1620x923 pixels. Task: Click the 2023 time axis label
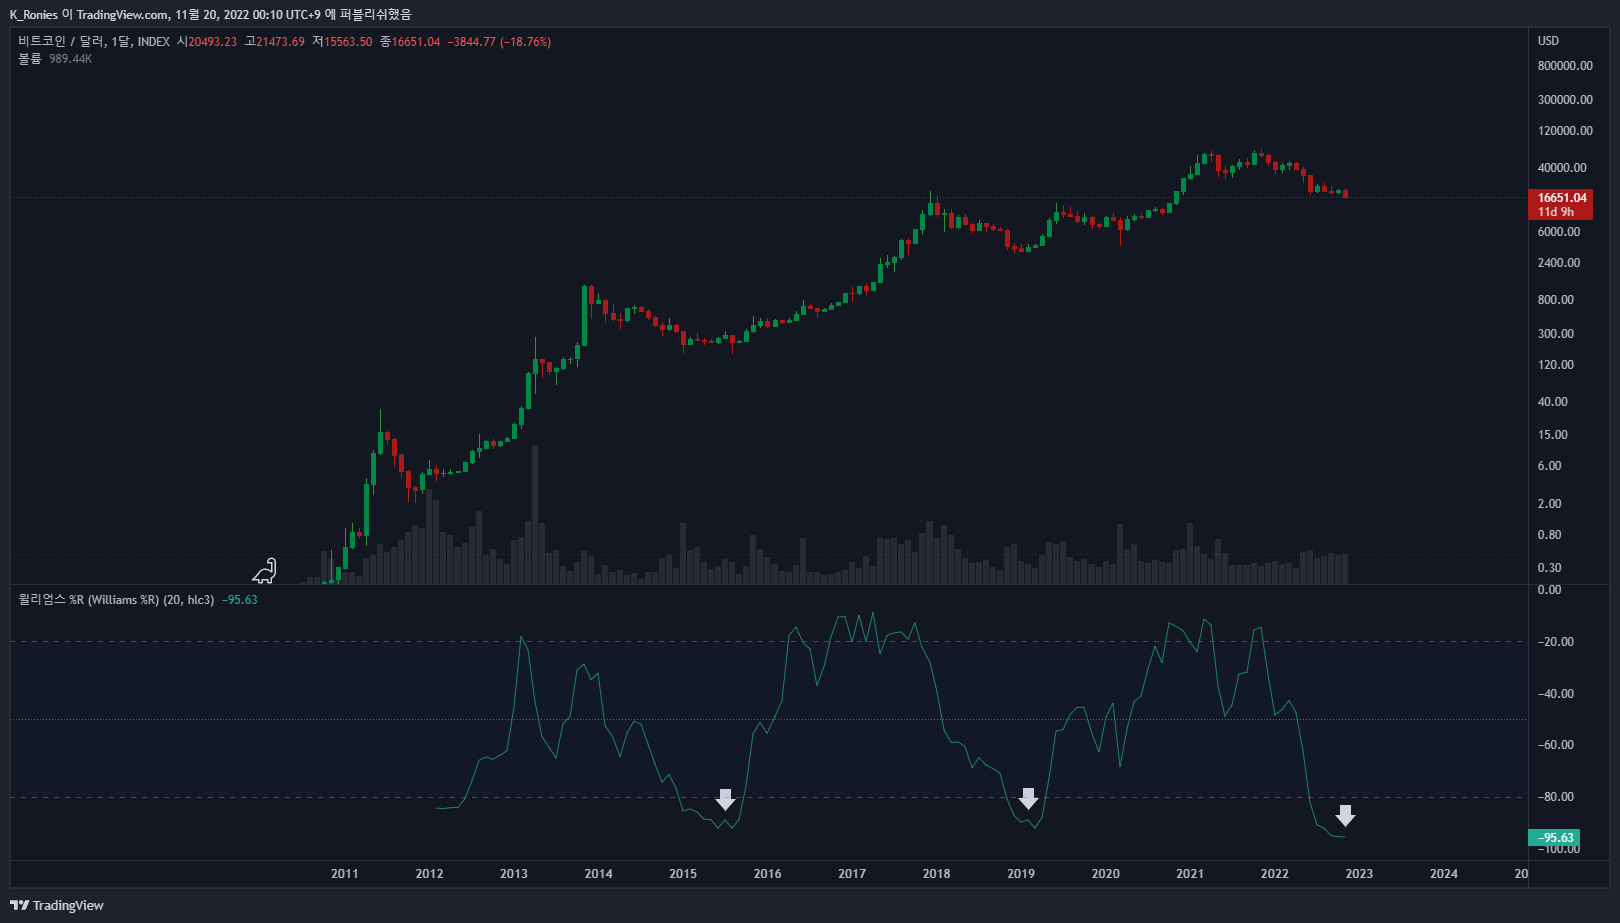pos(1359,874)
